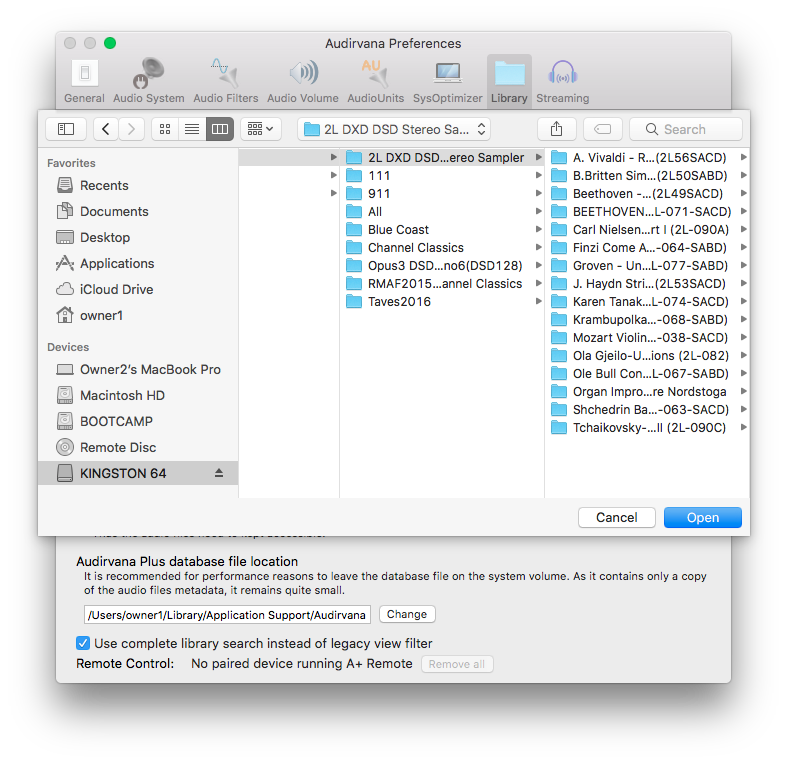The image size is (787, 763).
Task: Select the Library preferences tab
Action: tap(509, 81)
